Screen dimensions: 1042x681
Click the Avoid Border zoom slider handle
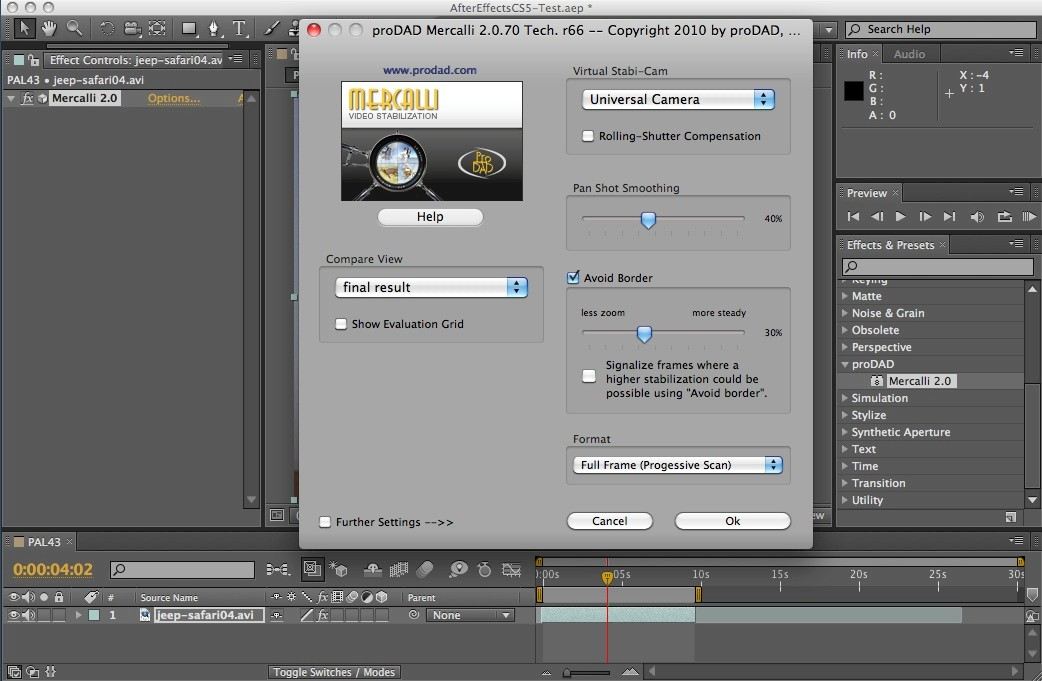[x=644, y=334]
